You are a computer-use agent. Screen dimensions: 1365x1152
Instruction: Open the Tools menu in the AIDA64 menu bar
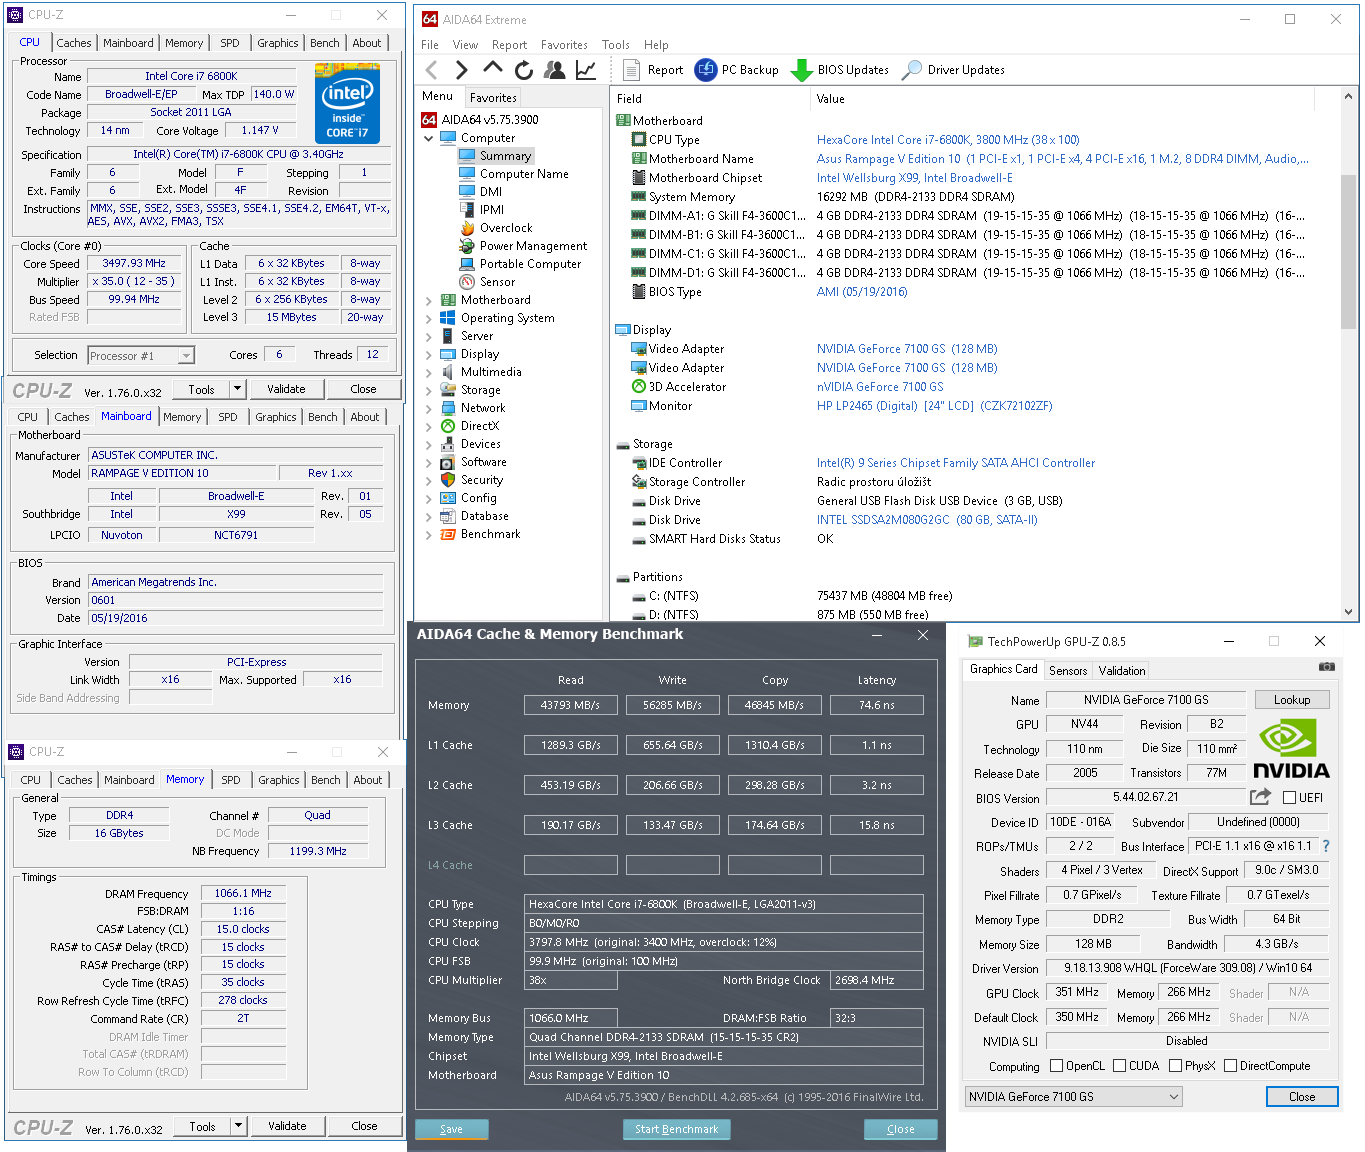click(x=616, y=45)
